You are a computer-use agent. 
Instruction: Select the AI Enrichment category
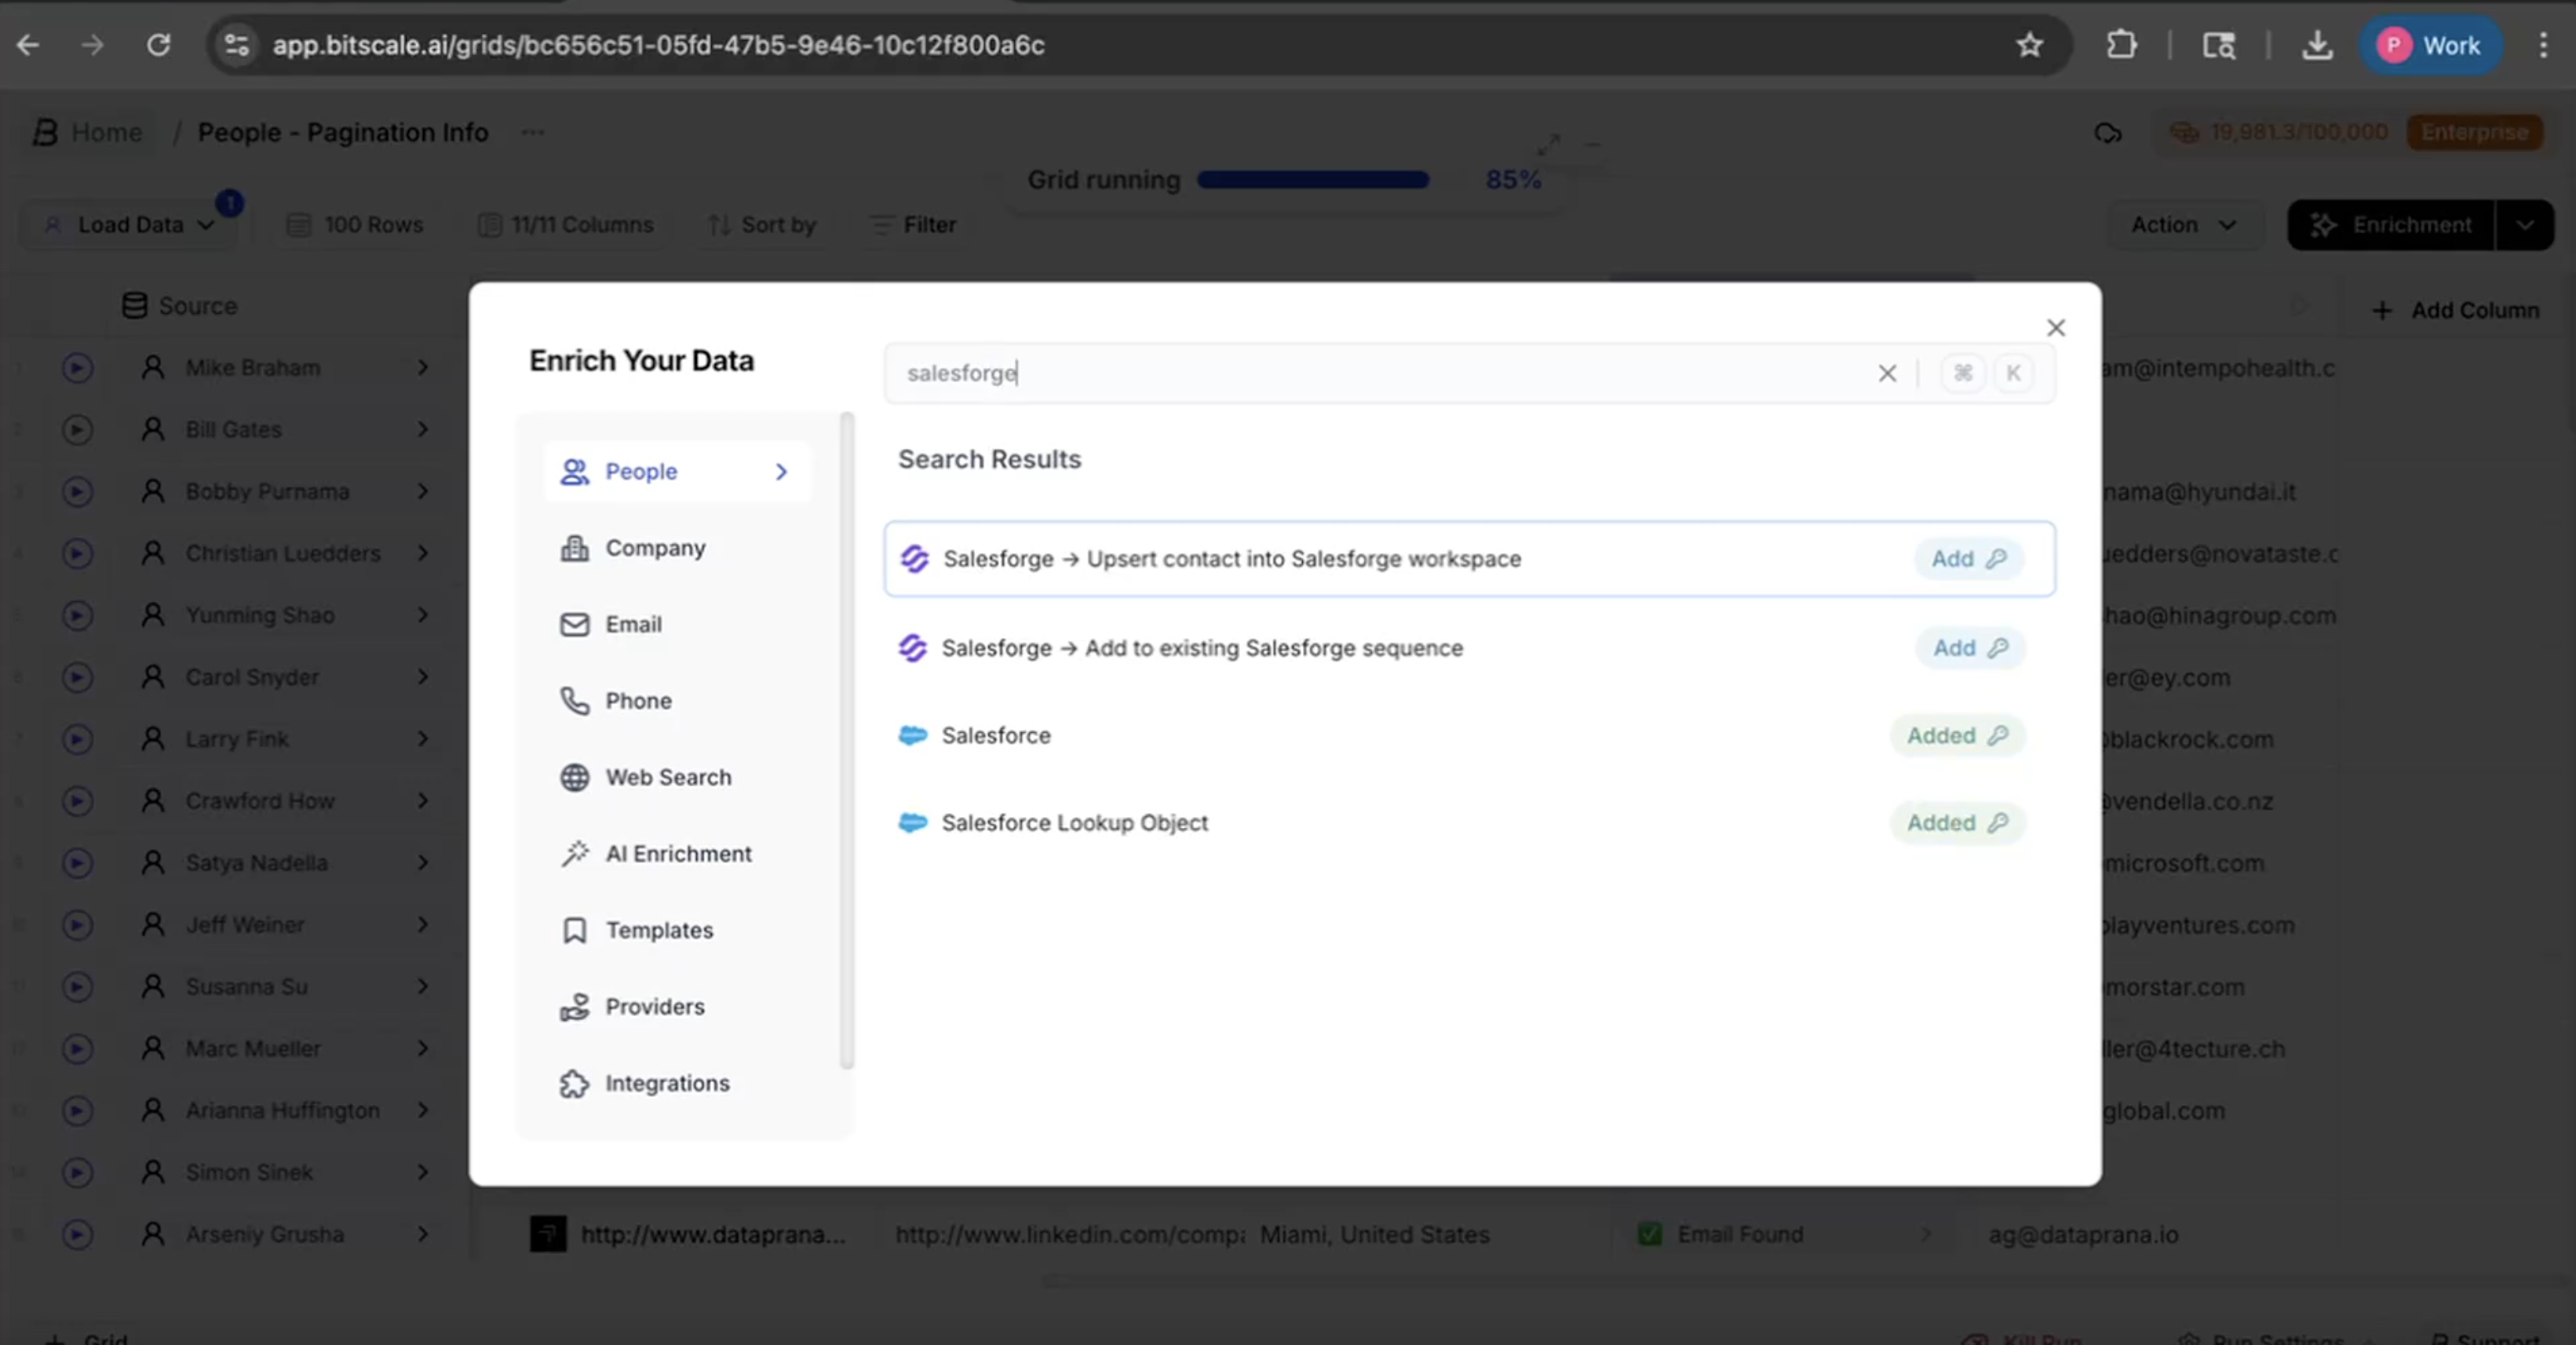[x=678, y=854]
